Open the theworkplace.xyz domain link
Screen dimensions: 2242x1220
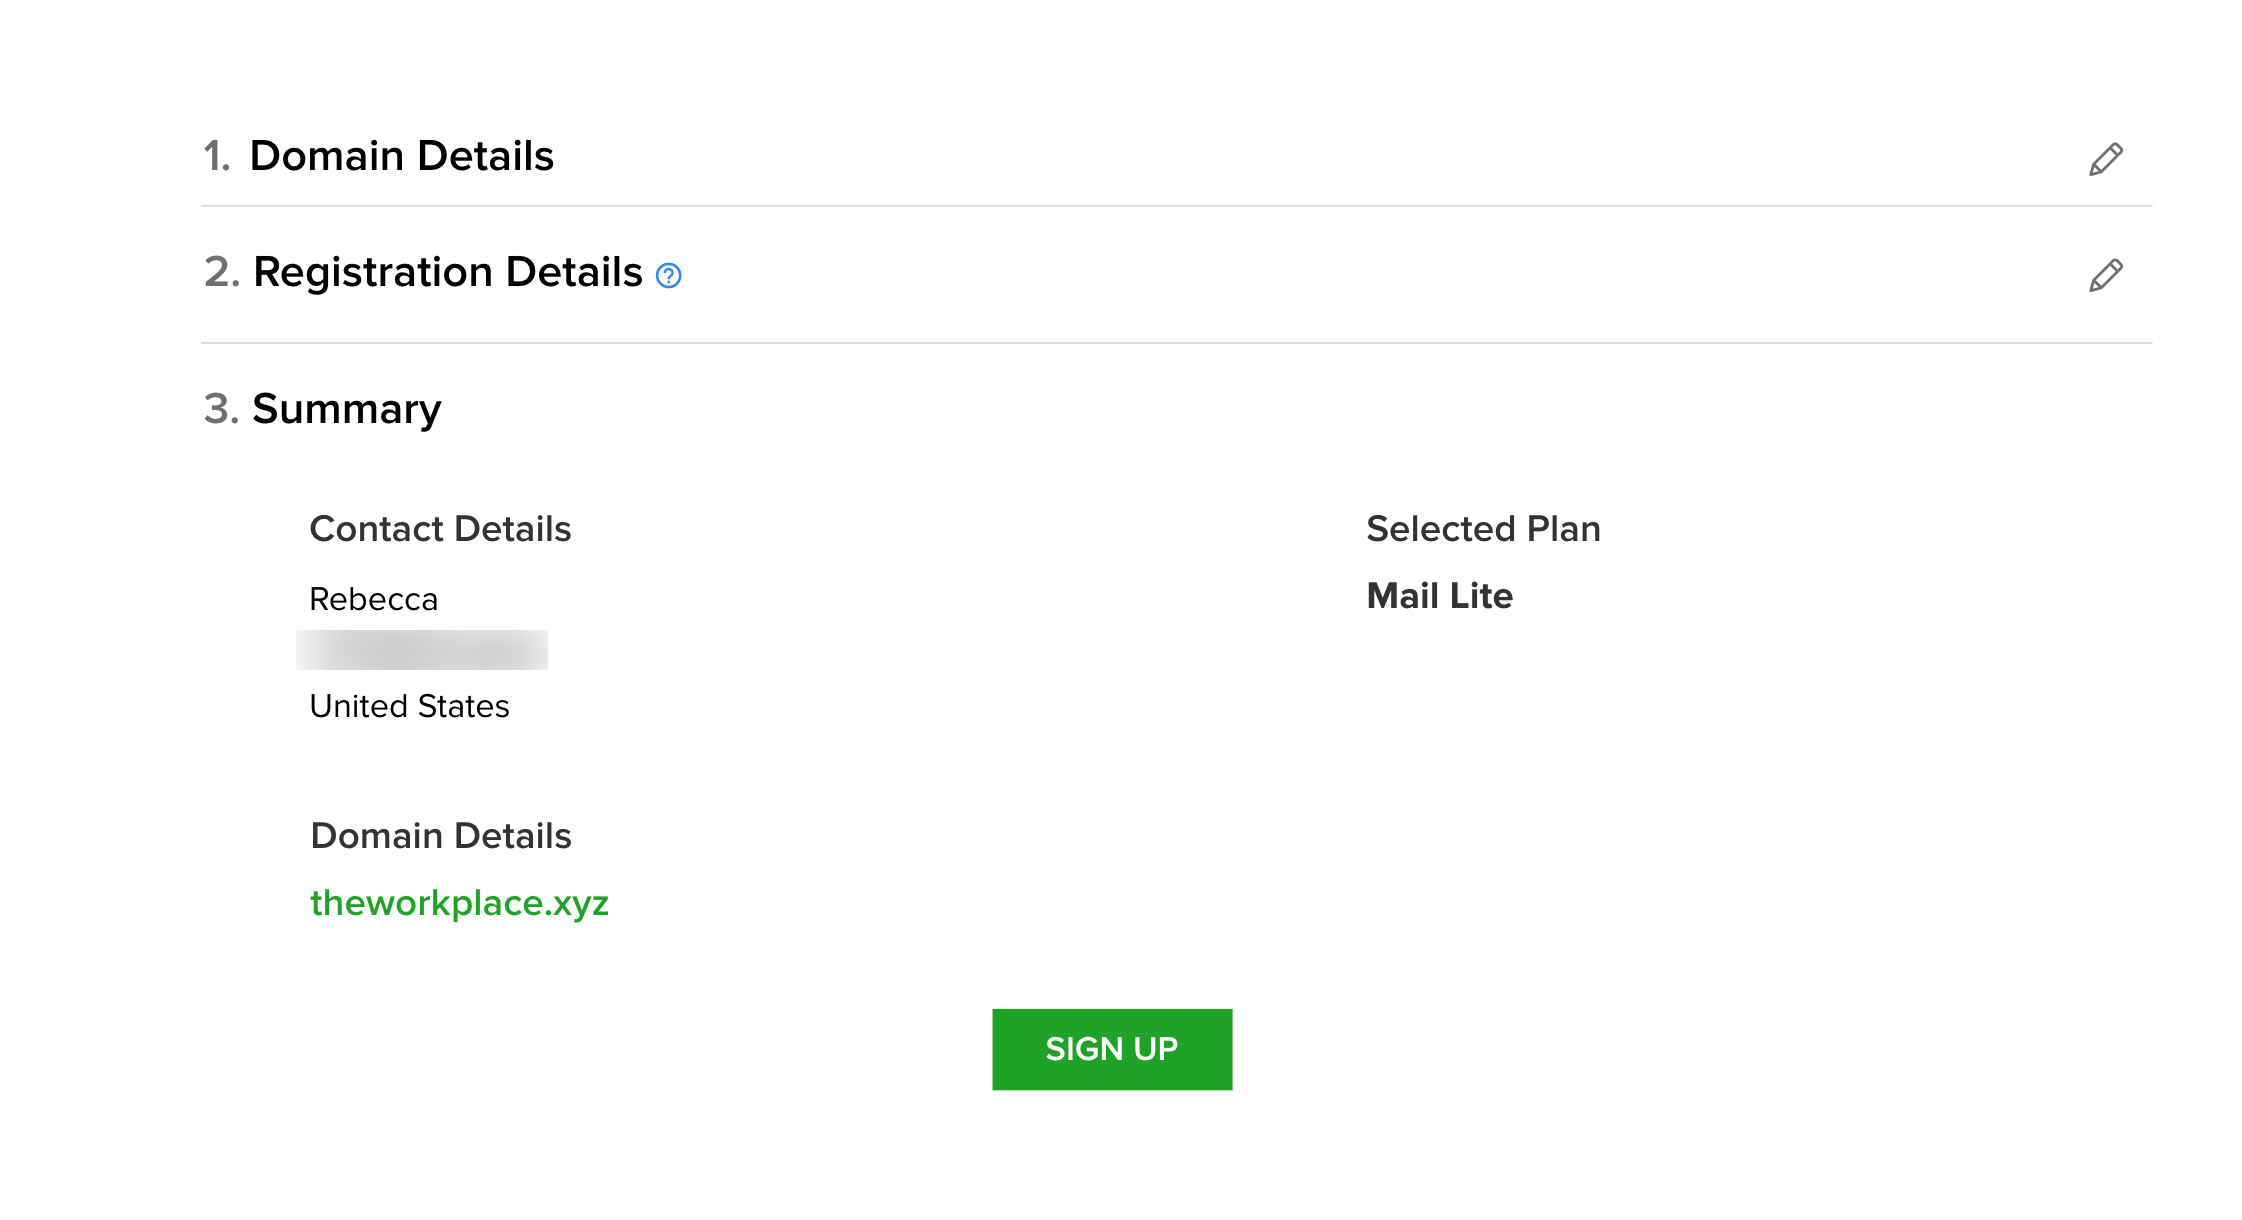pyautogui.click(x=459, y=903)
